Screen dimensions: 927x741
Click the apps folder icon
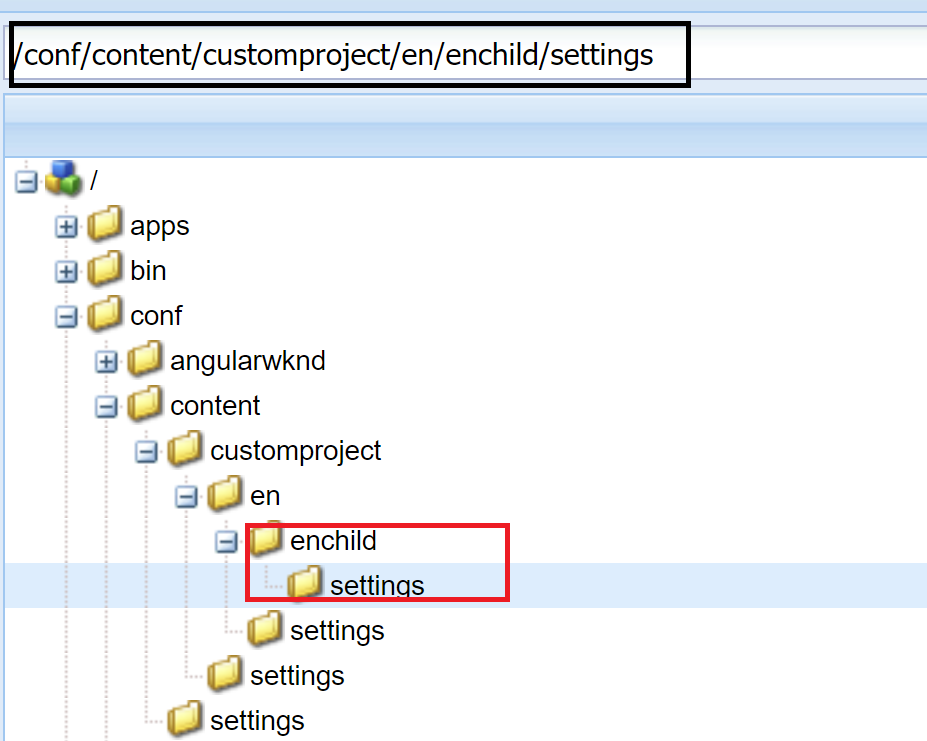point(104,226)
